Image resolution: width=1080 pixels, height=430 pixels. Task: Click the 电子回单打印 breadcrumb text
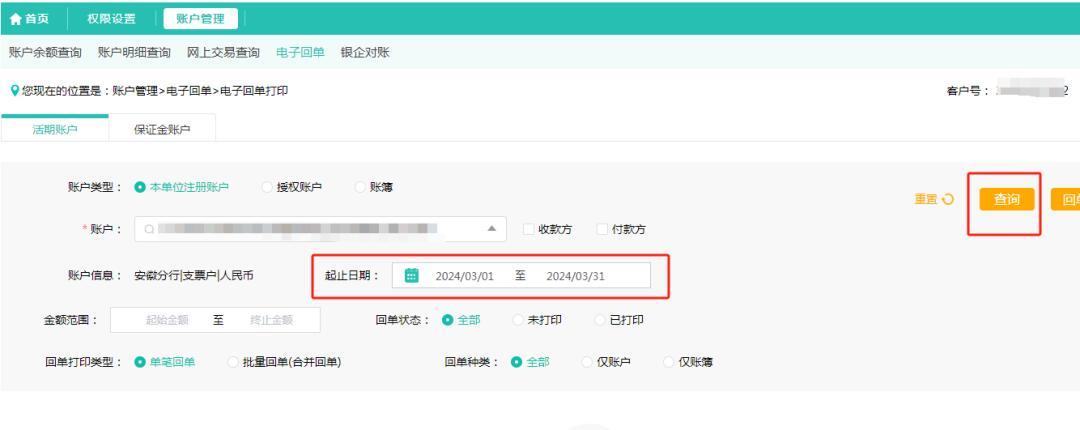coord(254,90)
